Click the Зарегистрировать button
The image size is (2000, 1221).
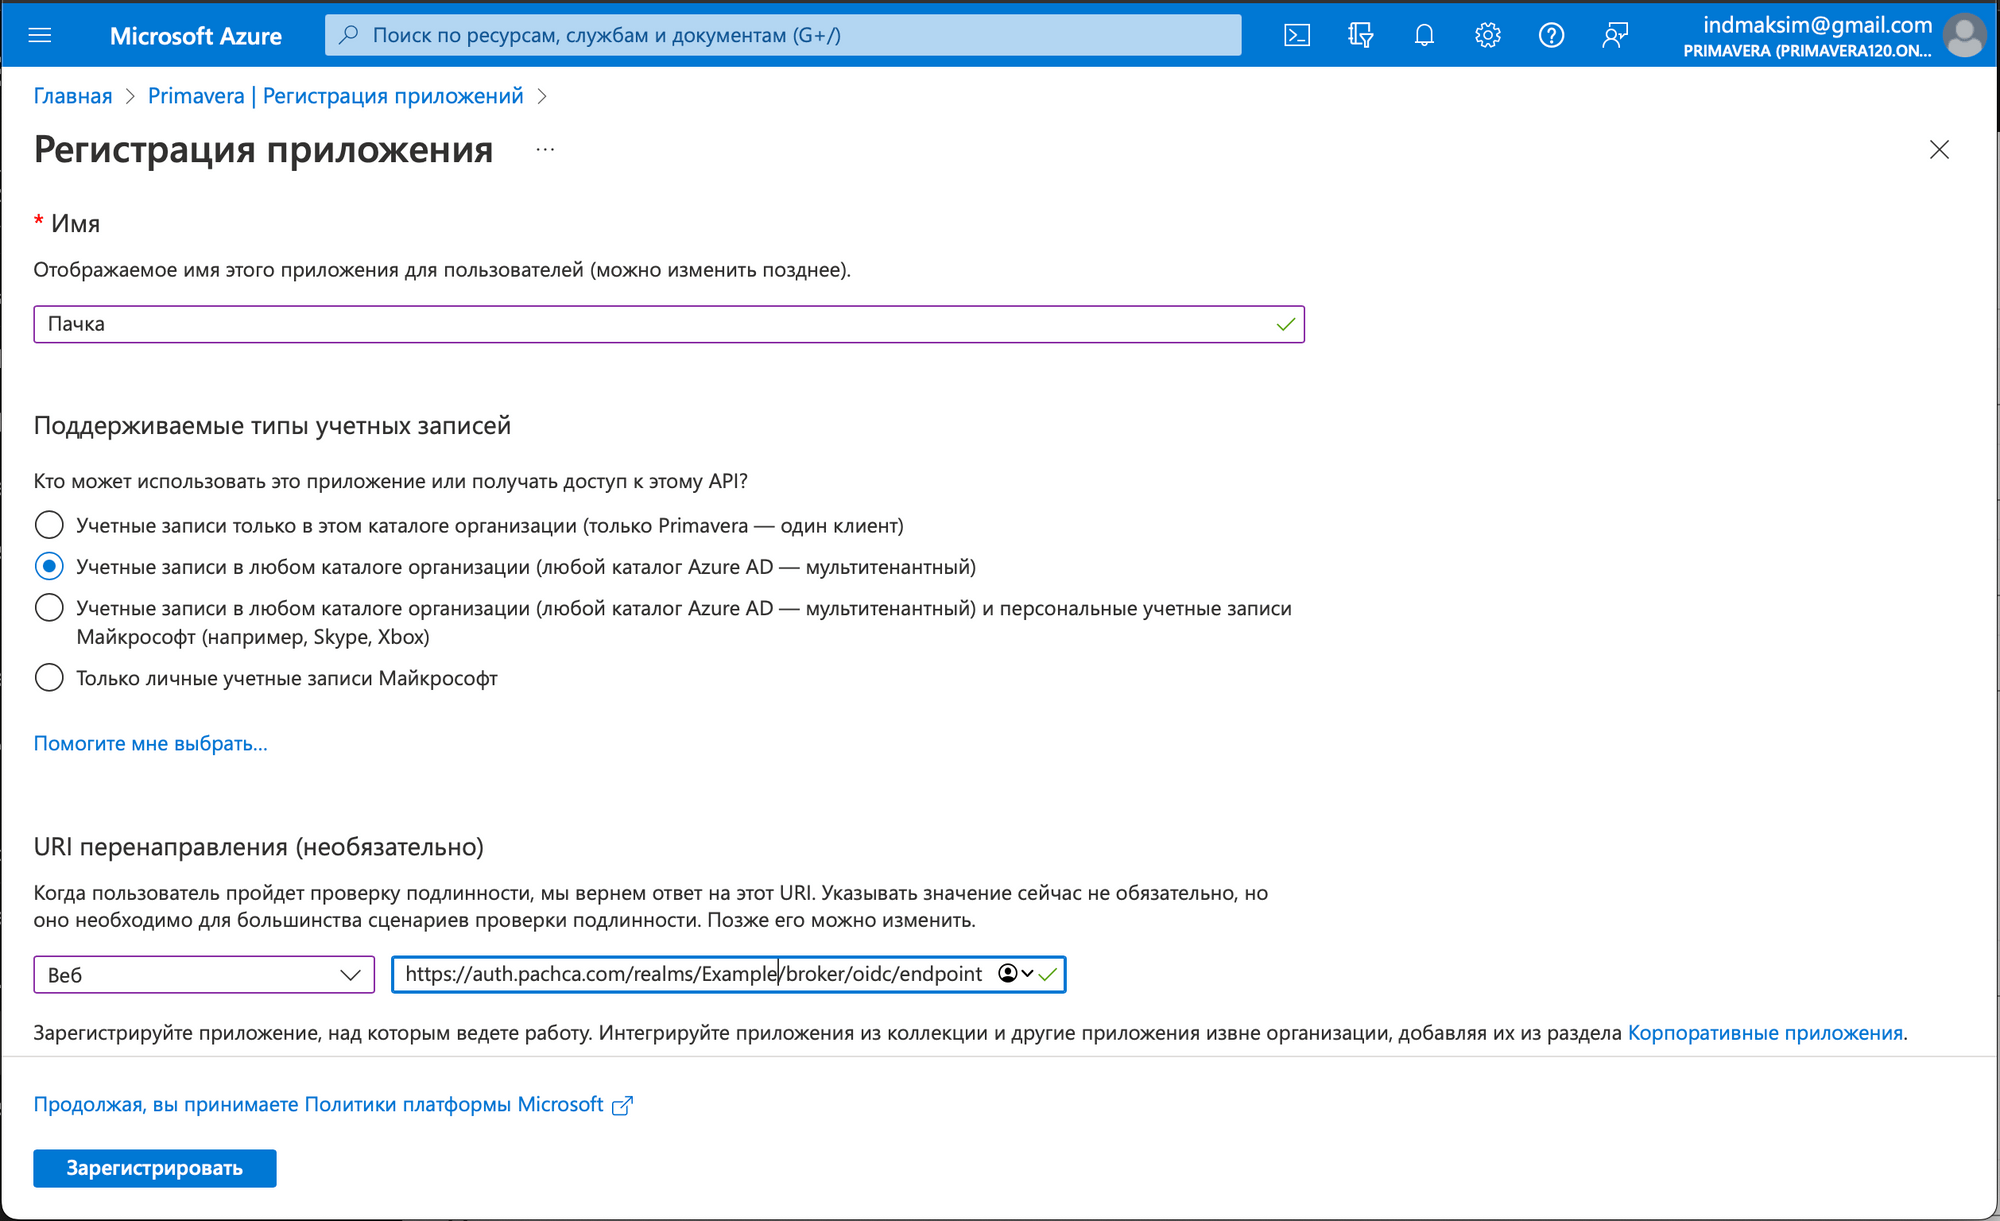155,1168
